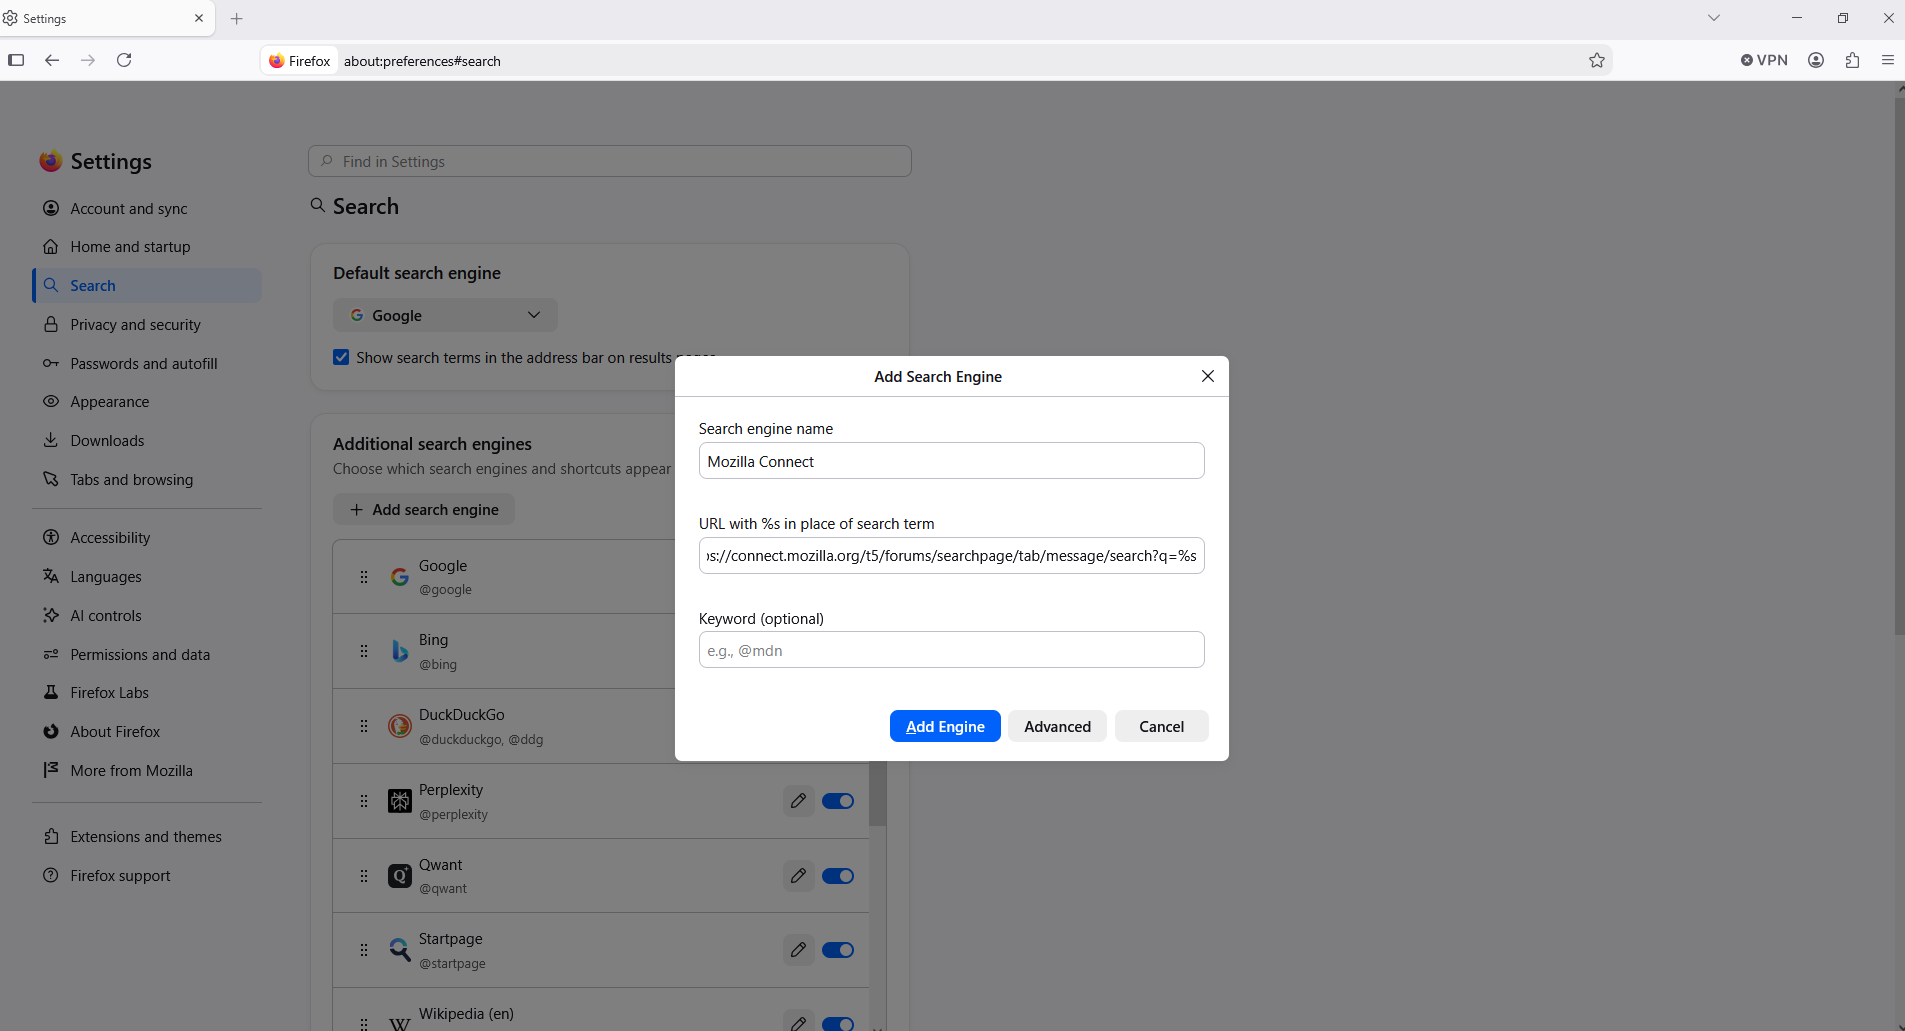Open Firefox Labs section
This screenshot has width=1905, height=1031.
148,693
